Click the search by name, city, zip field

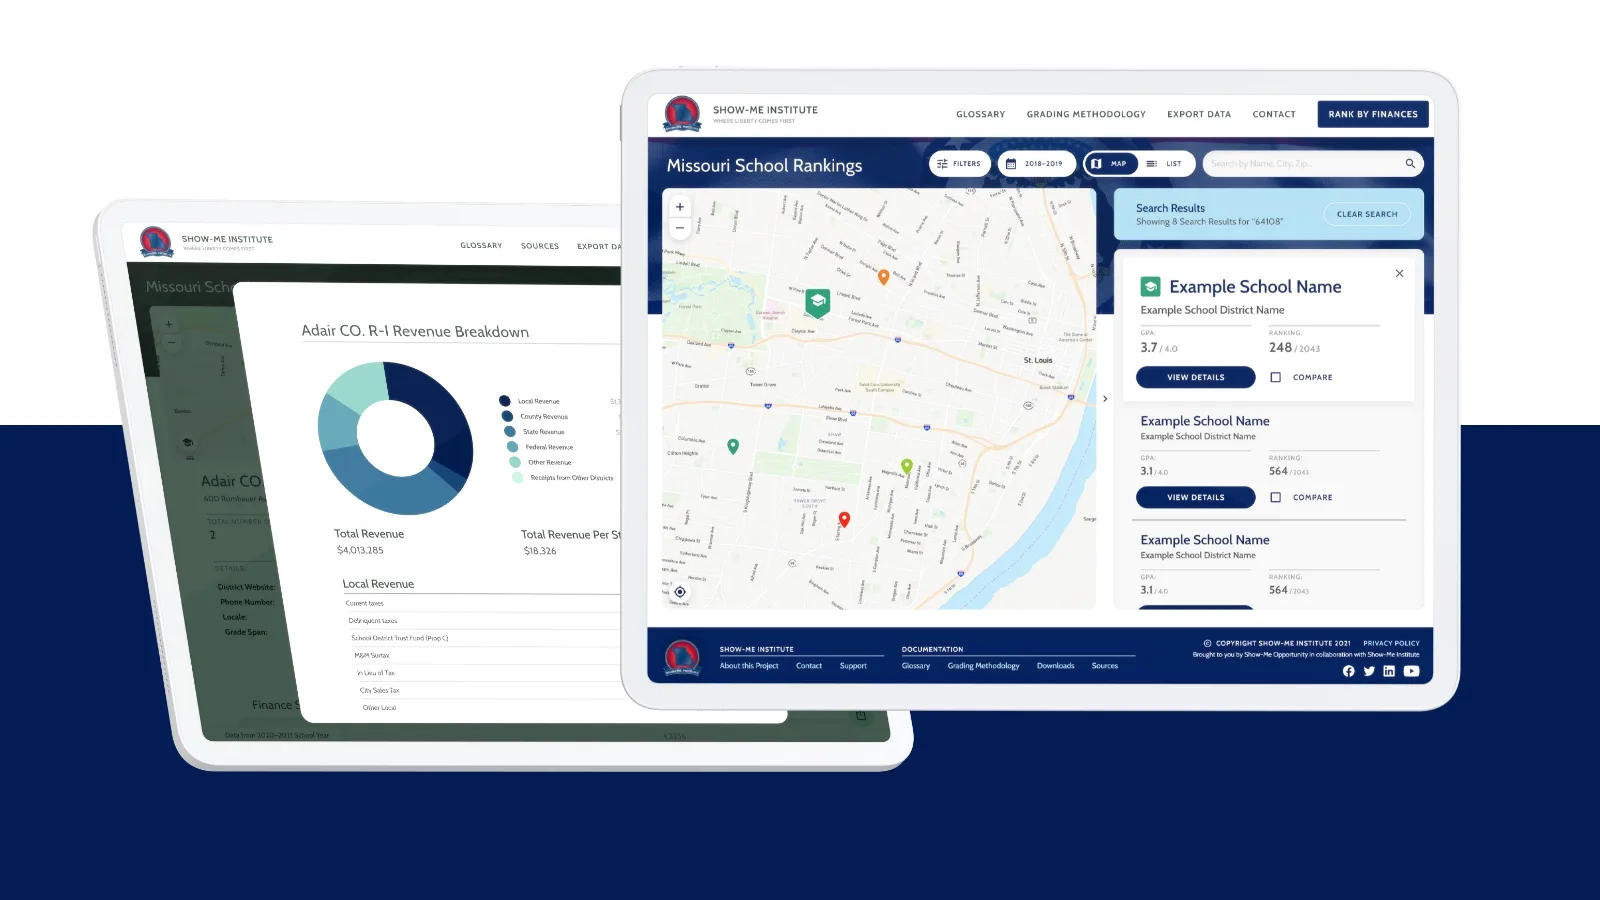click(1300, 164)
